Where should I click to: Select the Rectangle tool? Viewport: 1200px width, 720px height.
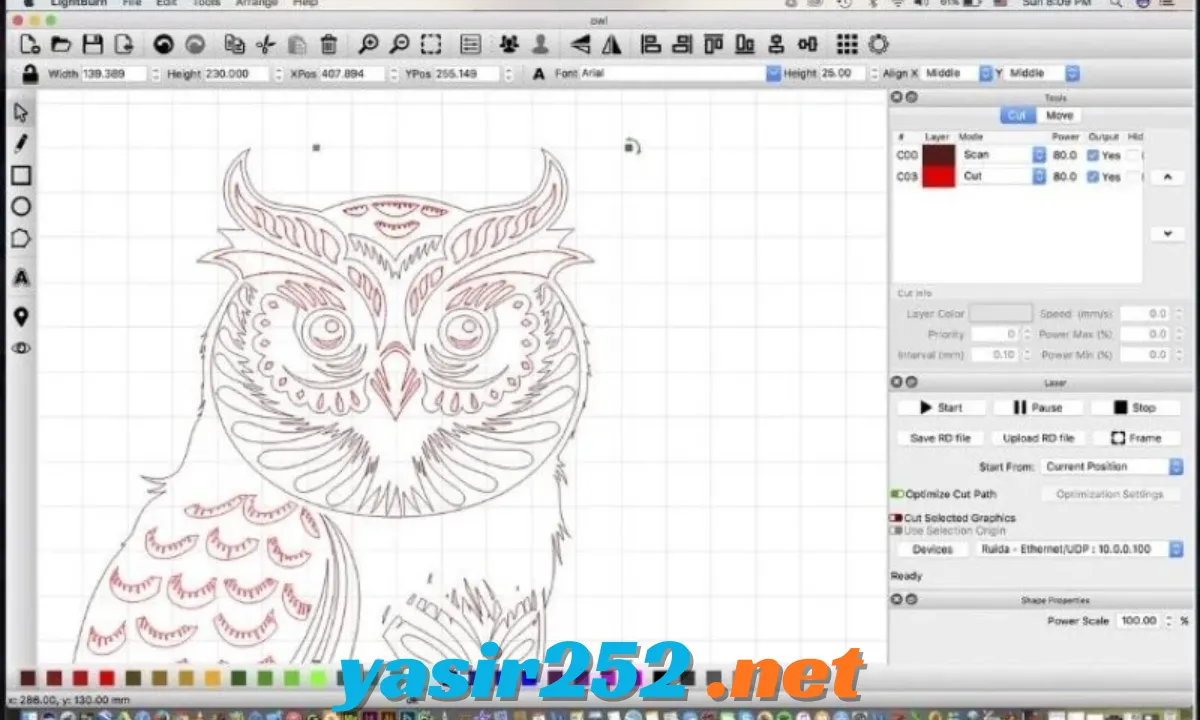(x=21, y=175)
